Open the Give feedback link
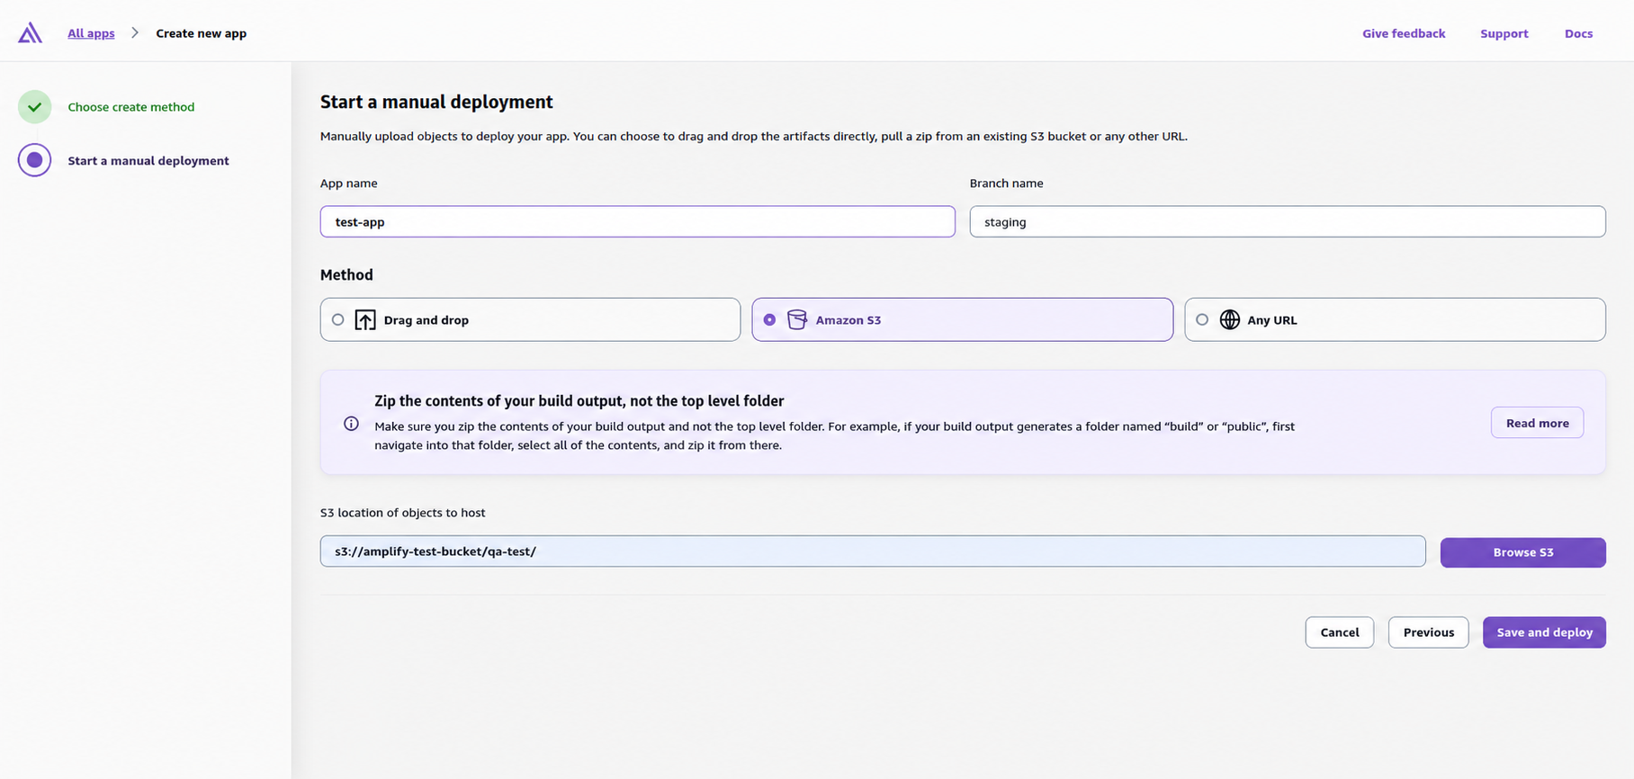This screenshot has height=779, width=1634. [x=1403, y=33]
